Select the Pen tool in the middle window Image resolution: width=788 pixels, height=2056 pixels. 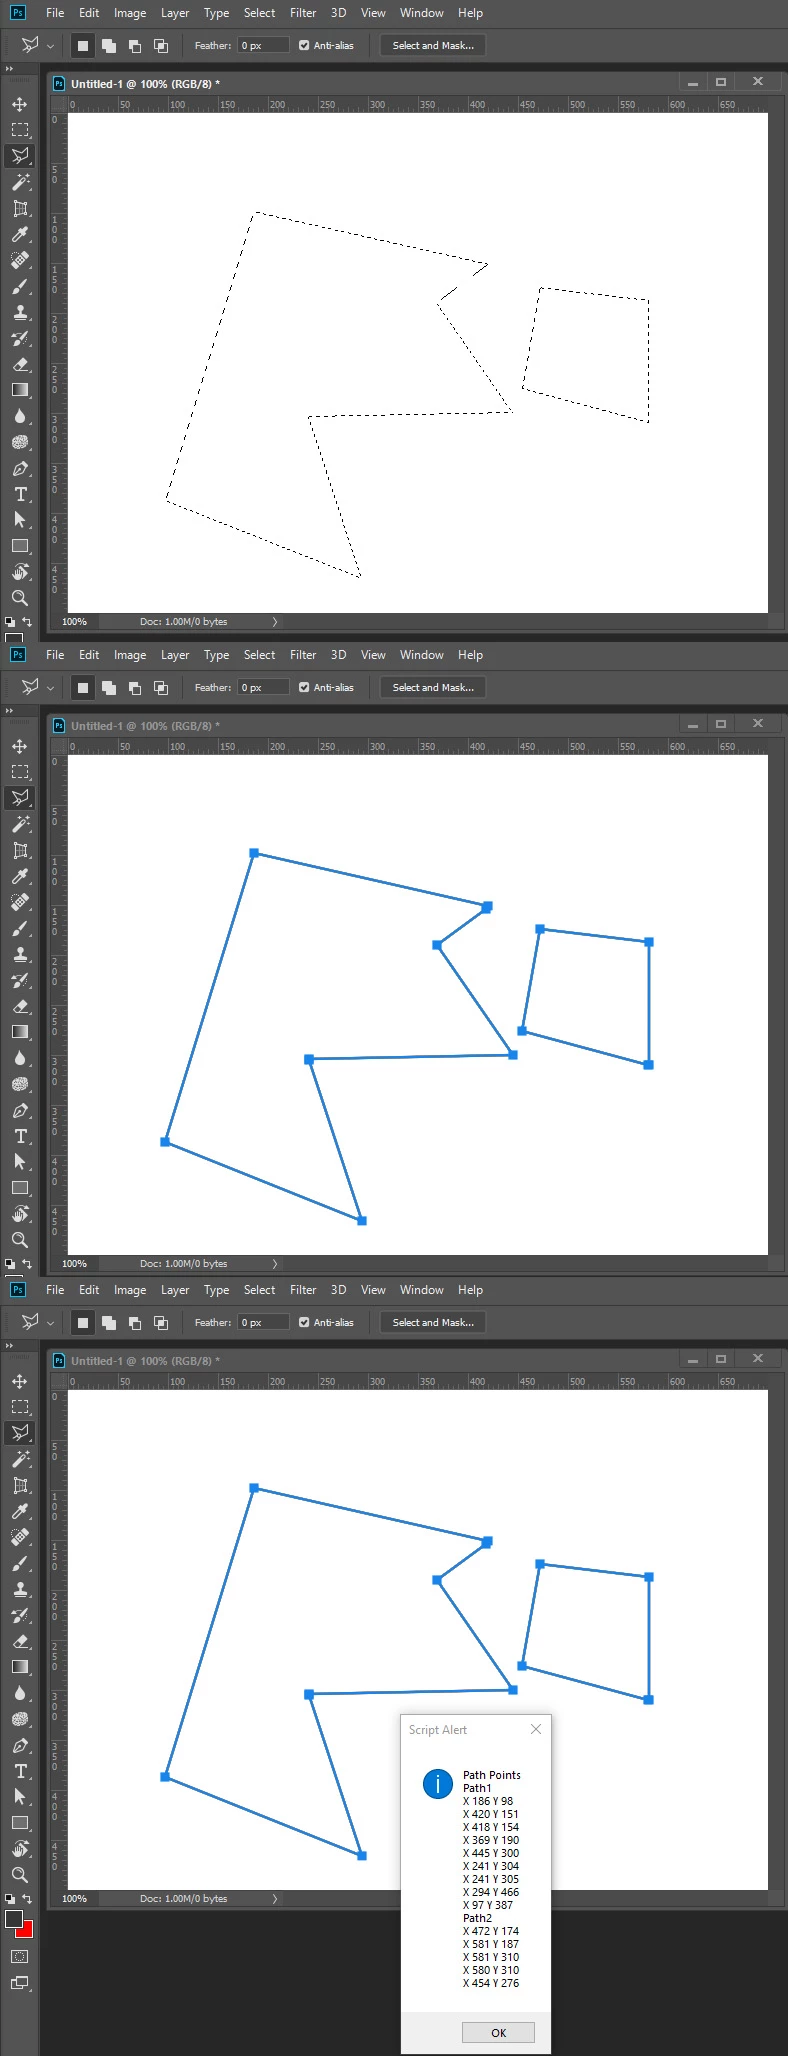point(19,1110)
